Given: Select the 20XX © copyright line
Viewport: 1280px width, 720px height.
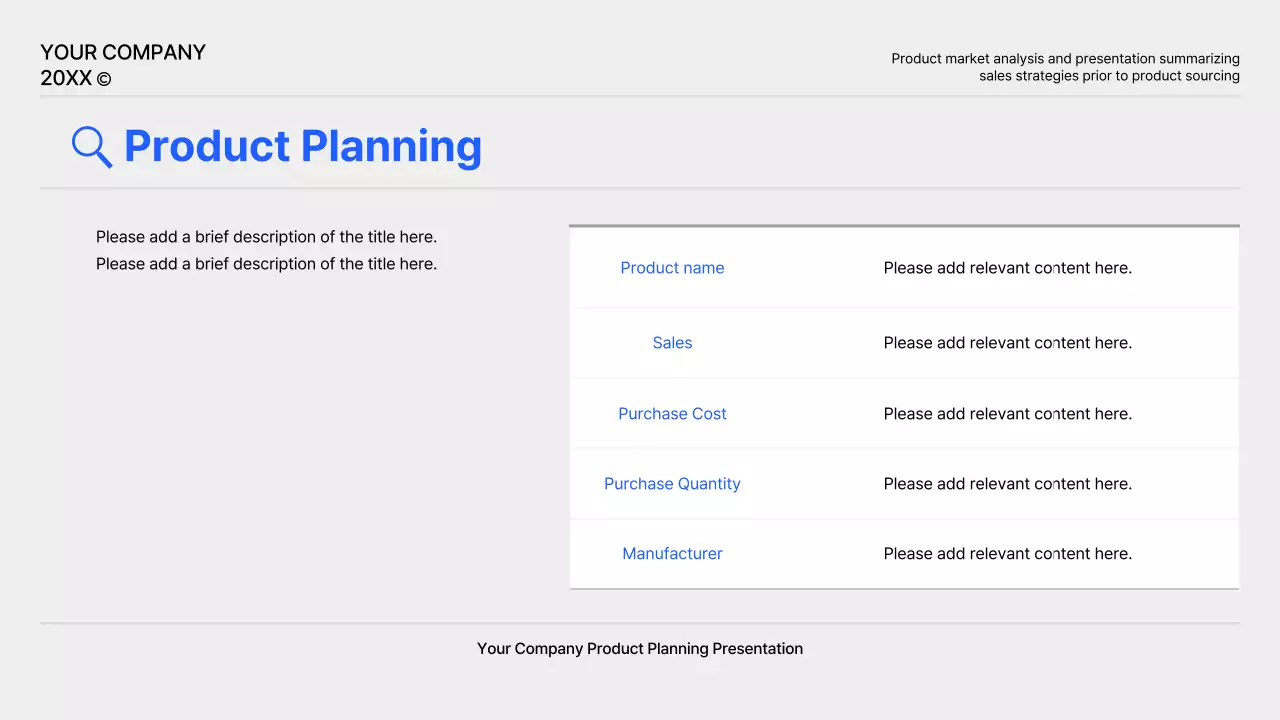Looking at the screenshot, I should [x=75, y=78].
